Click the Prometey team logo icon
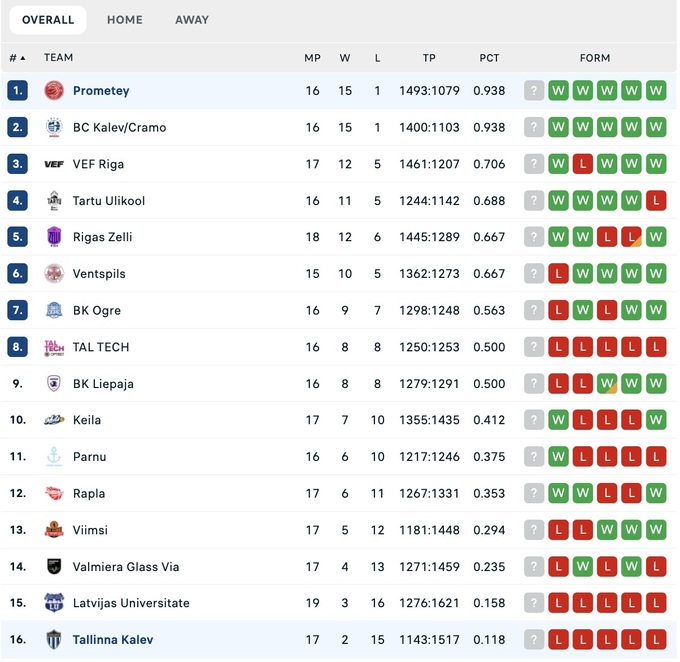 (54, 91)
